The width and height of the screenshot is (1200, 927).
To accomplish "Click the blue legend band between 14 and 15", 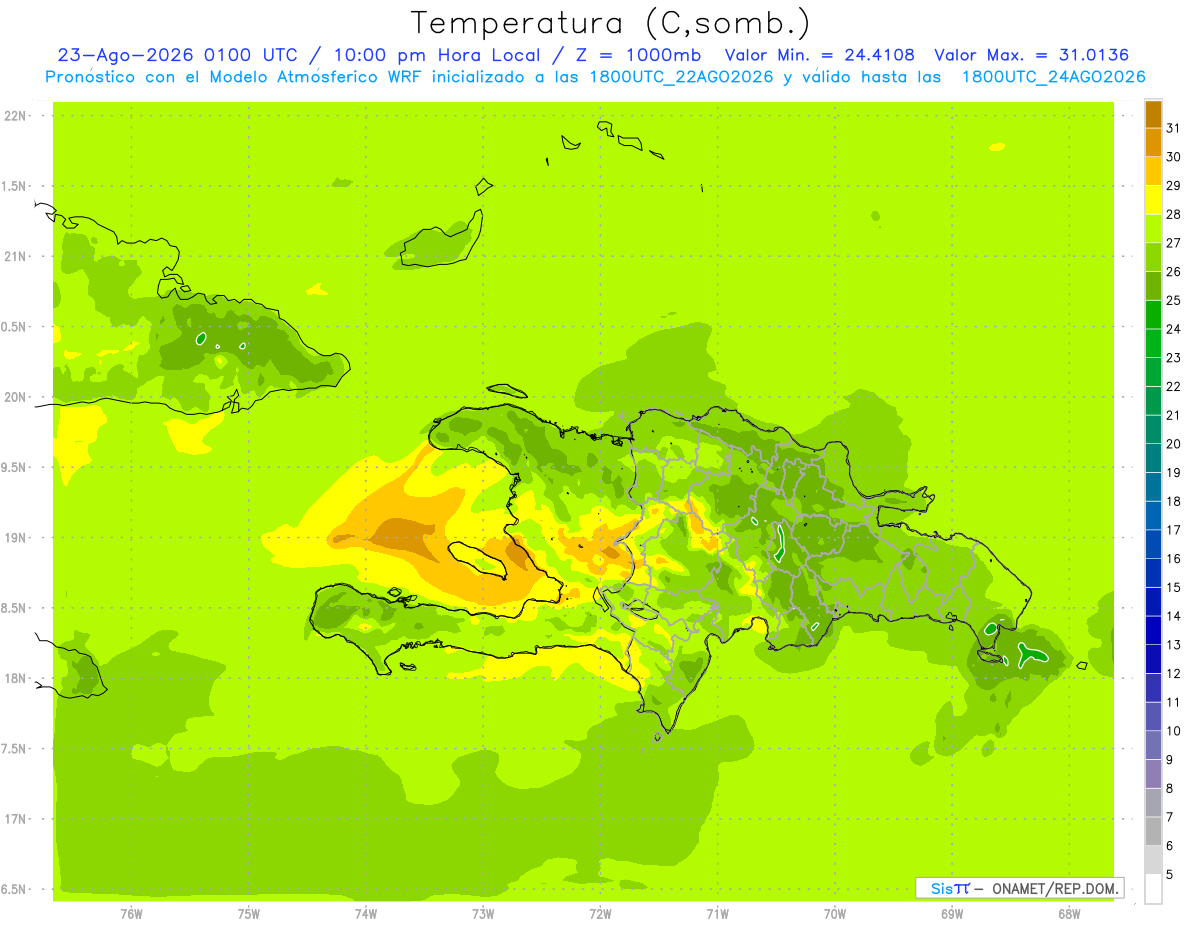I will pos(1153,602).
